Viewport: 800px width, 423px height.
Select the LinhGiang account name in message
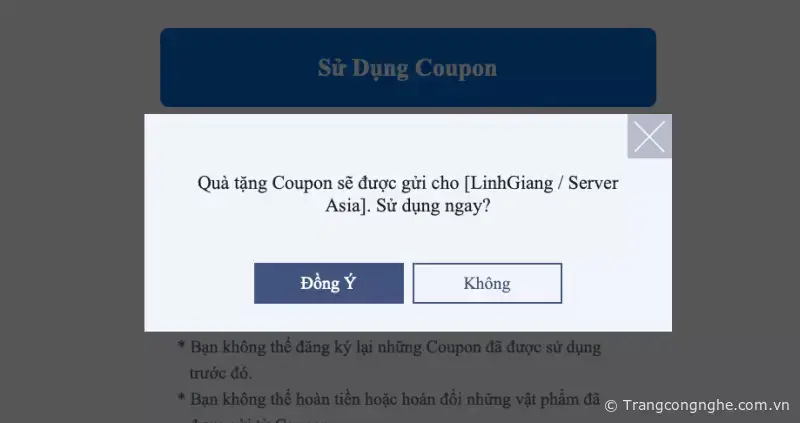pos(511,183)
